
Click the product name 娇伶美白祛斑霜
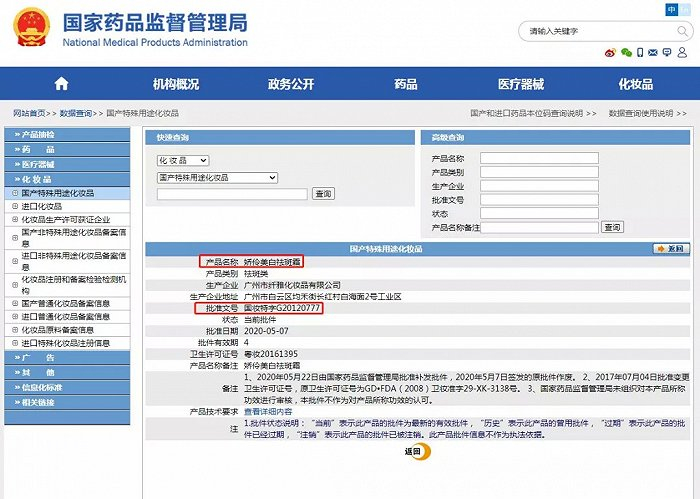(272, 262)
